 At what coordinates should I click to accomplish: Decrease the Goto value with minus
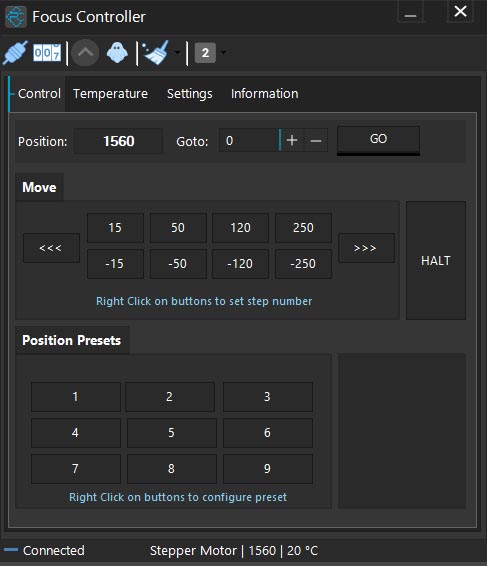[x=316, y=140]
